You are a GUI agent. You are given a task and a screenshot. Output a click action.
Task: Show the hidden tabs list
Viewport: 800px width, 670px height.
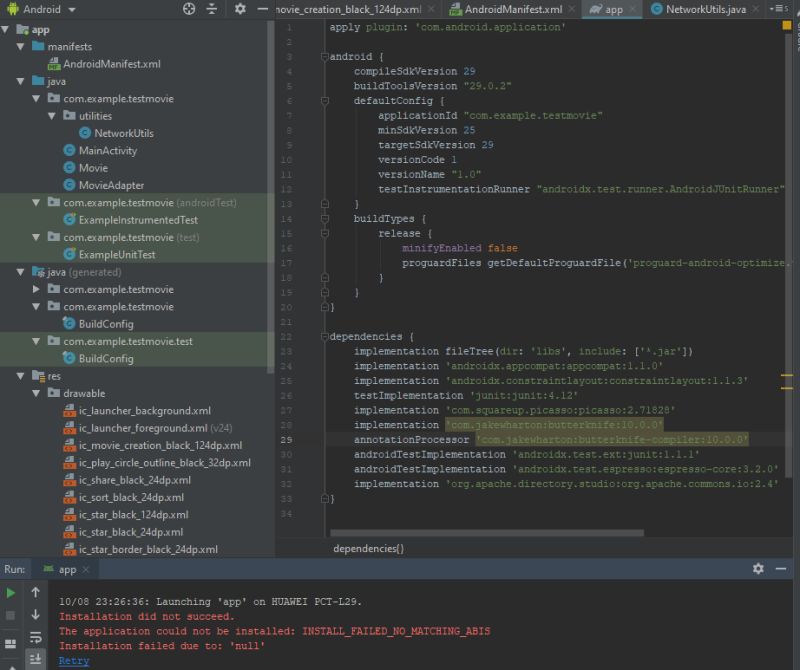click(779, 9)
